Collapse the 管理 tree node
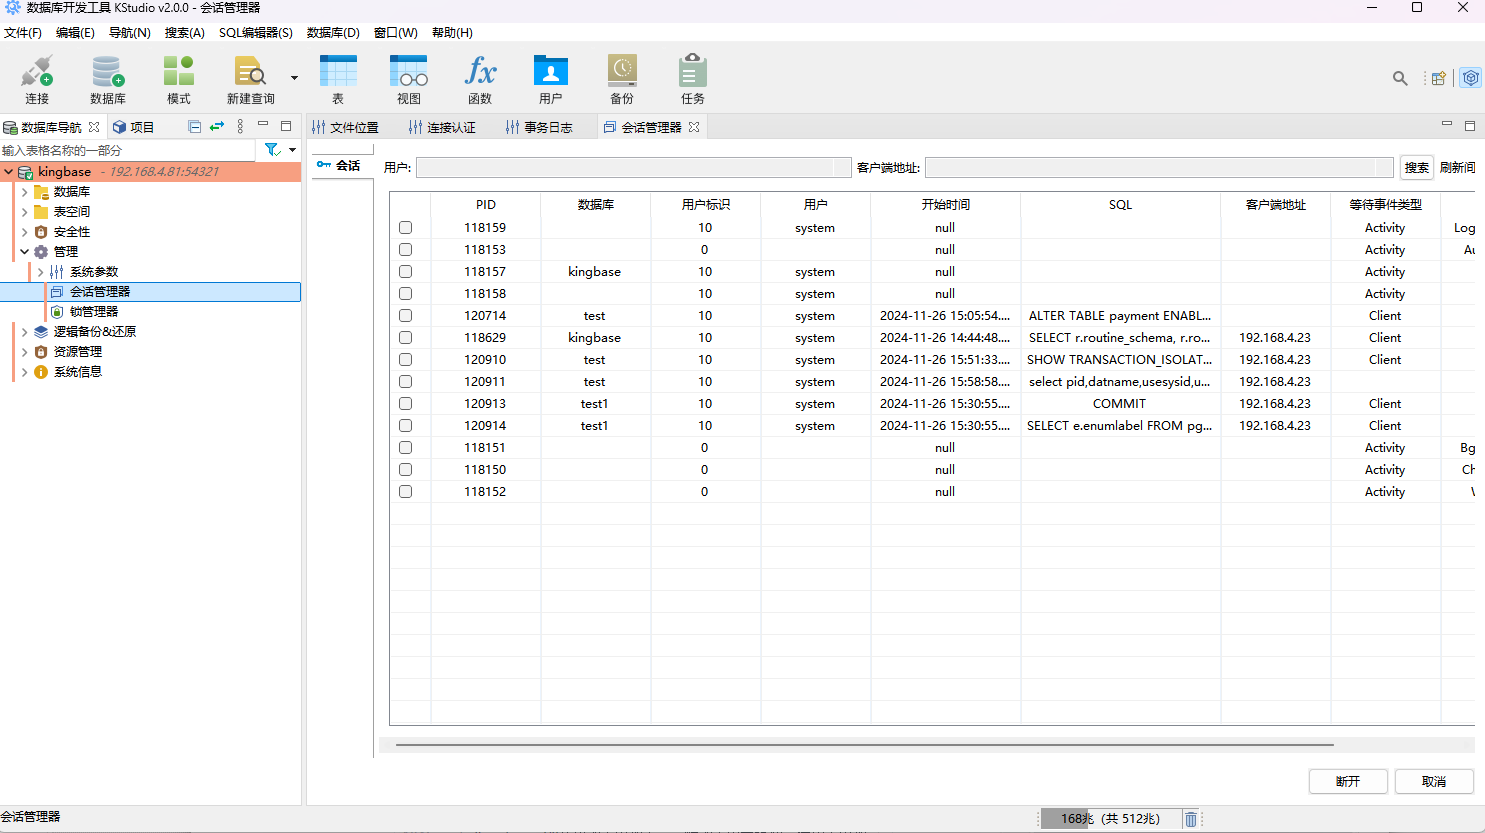The image size is (1485, 833). point(24,252)
